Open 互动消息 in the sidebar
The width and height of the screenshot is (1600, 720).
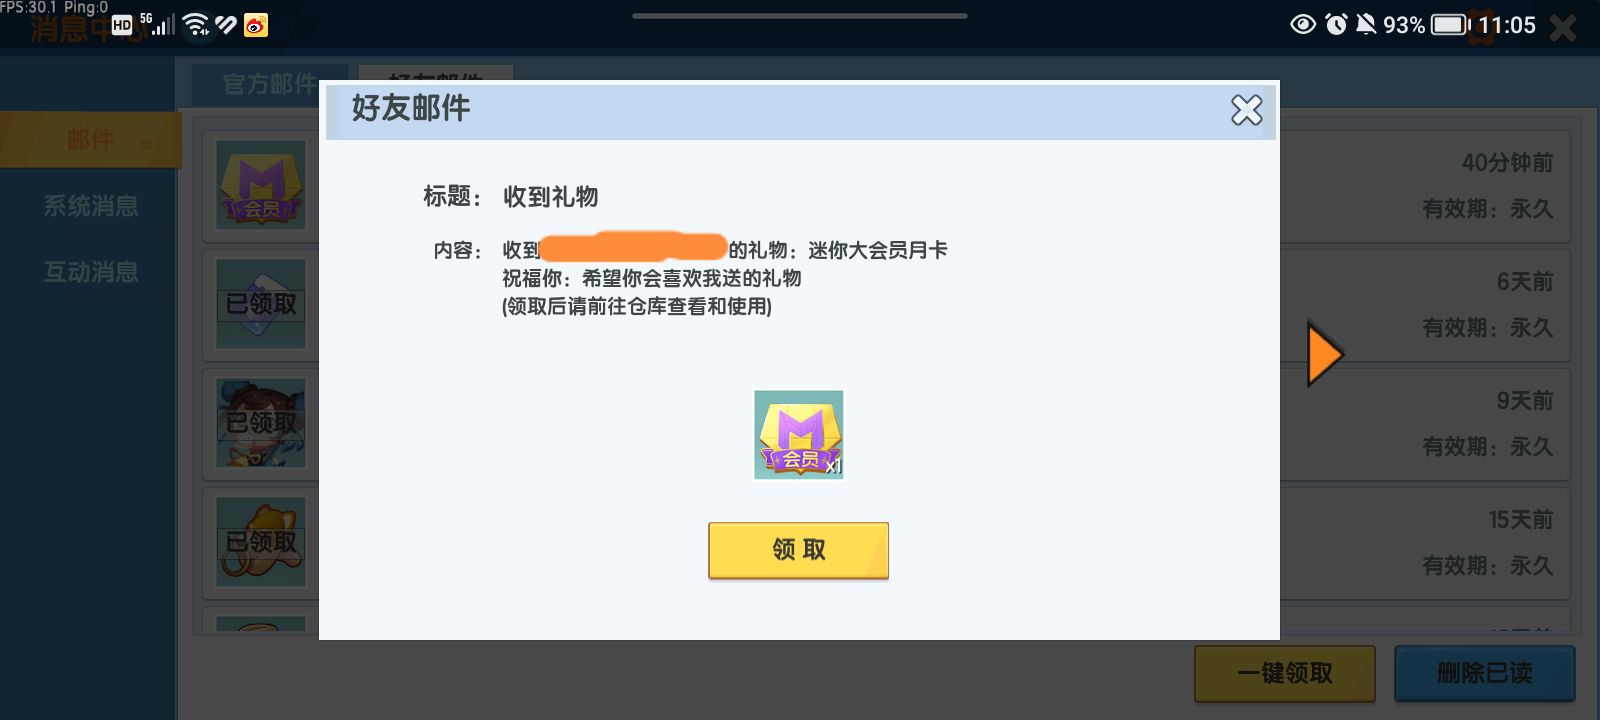pos(91,272)
